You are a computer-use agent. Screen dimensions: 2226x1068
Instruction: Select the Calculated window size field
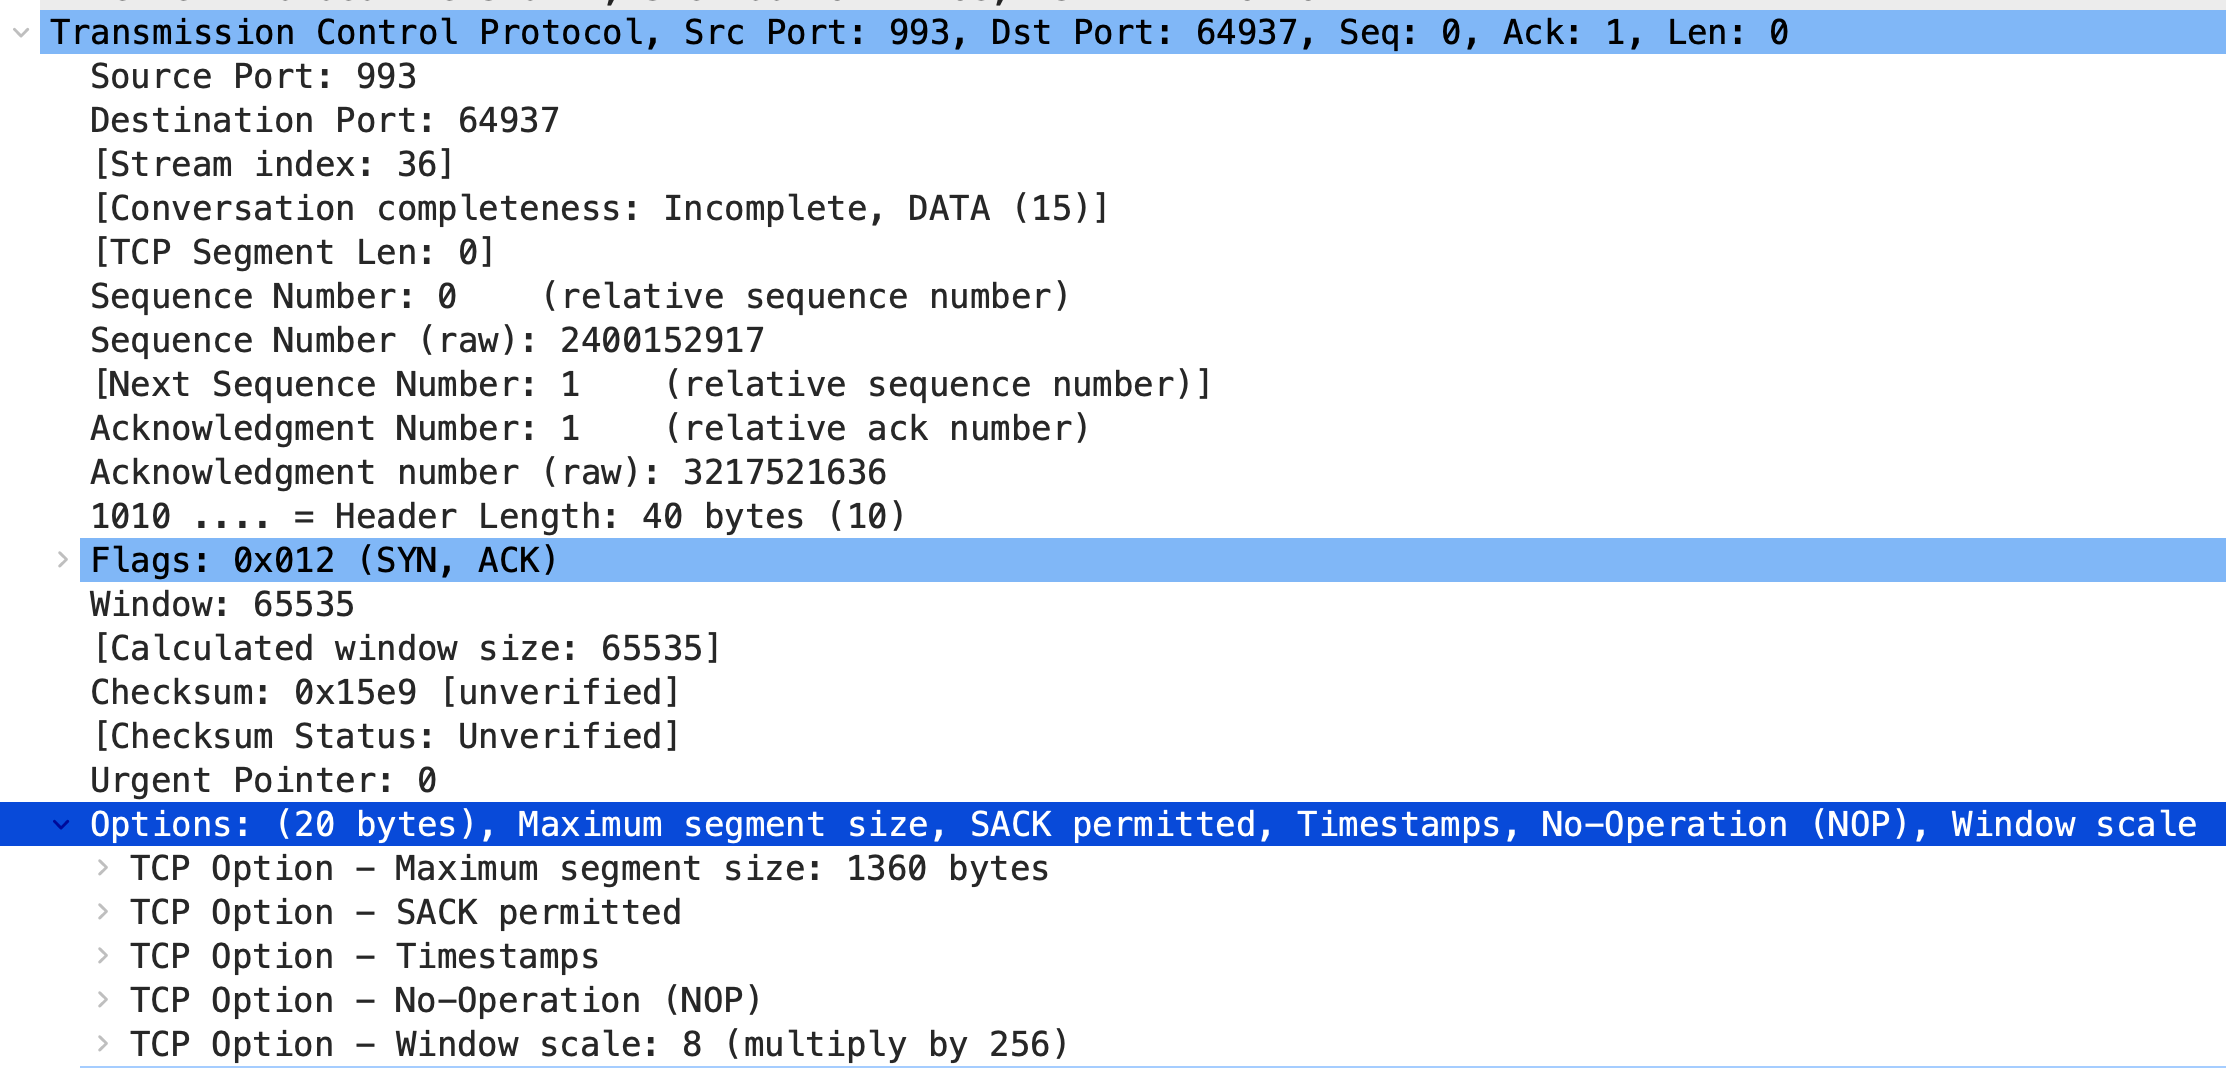405,648
